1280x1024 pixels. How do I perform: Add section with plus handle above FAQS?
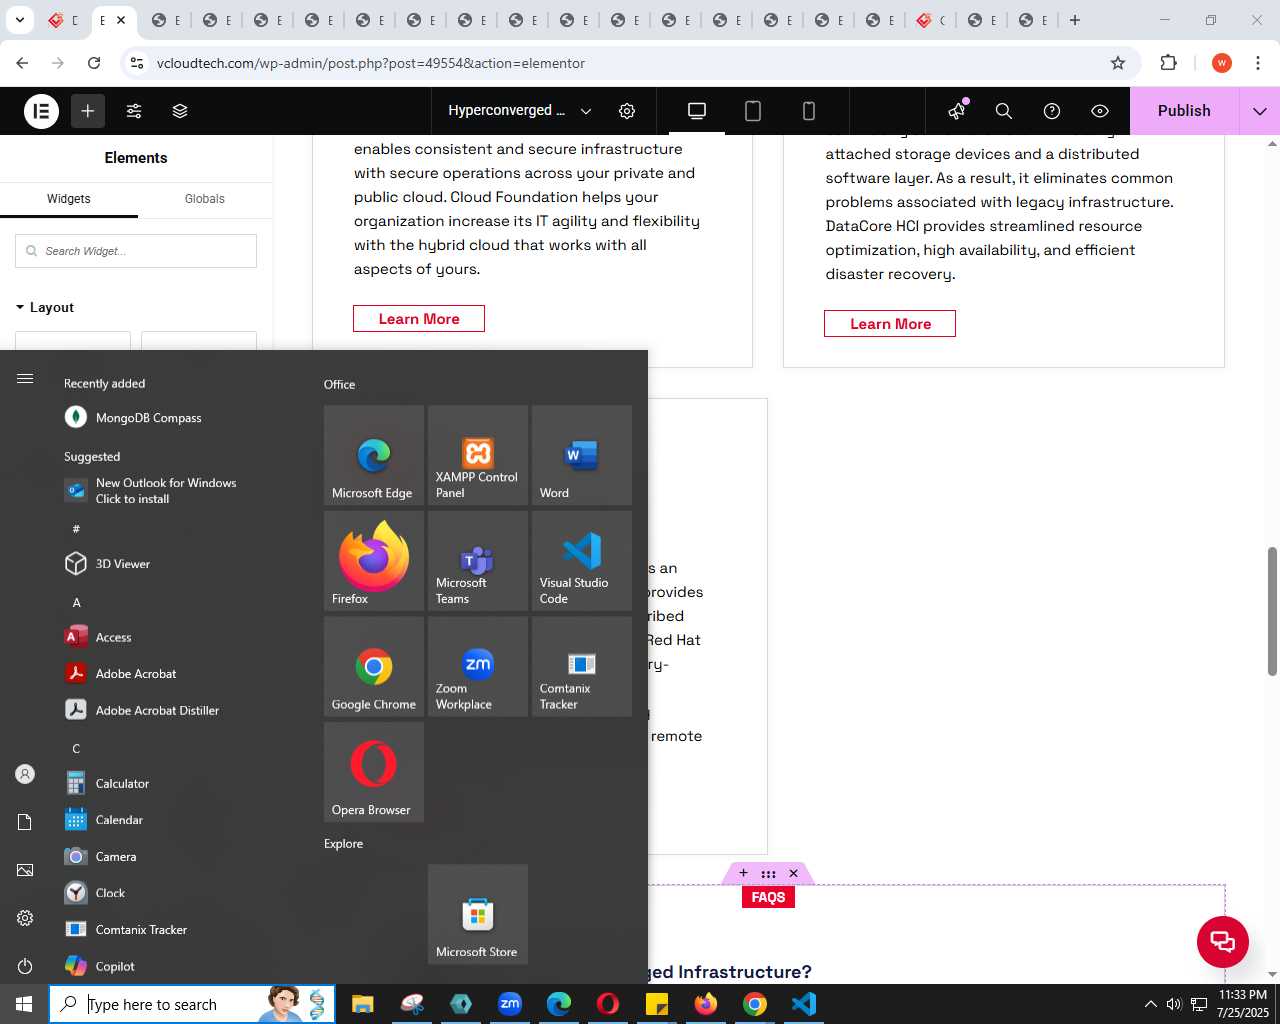pyautogui.click(x=743, y=873)
